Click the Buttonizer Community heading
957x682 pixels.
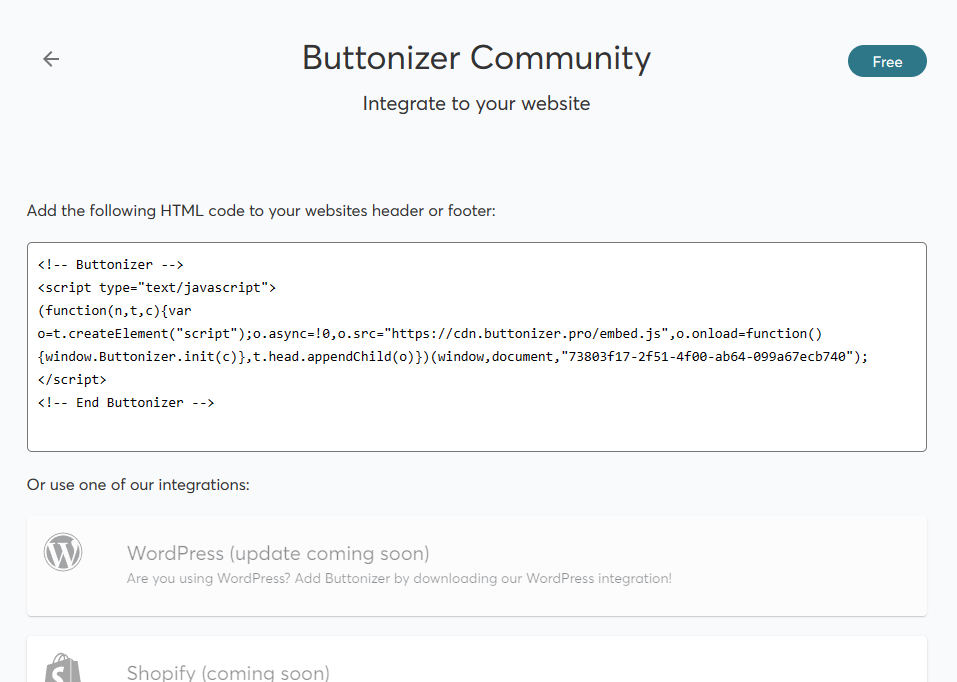point(477,59)
